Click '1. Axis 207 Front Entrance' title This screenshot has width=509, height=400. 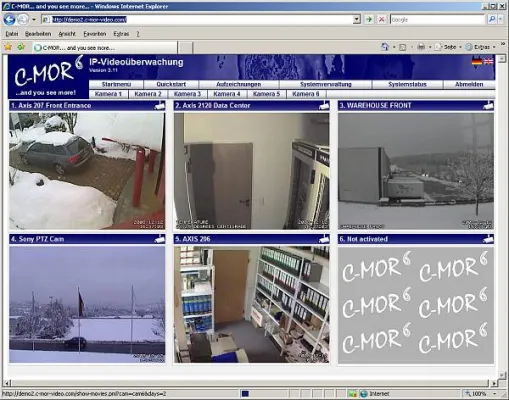coord(51,106)
